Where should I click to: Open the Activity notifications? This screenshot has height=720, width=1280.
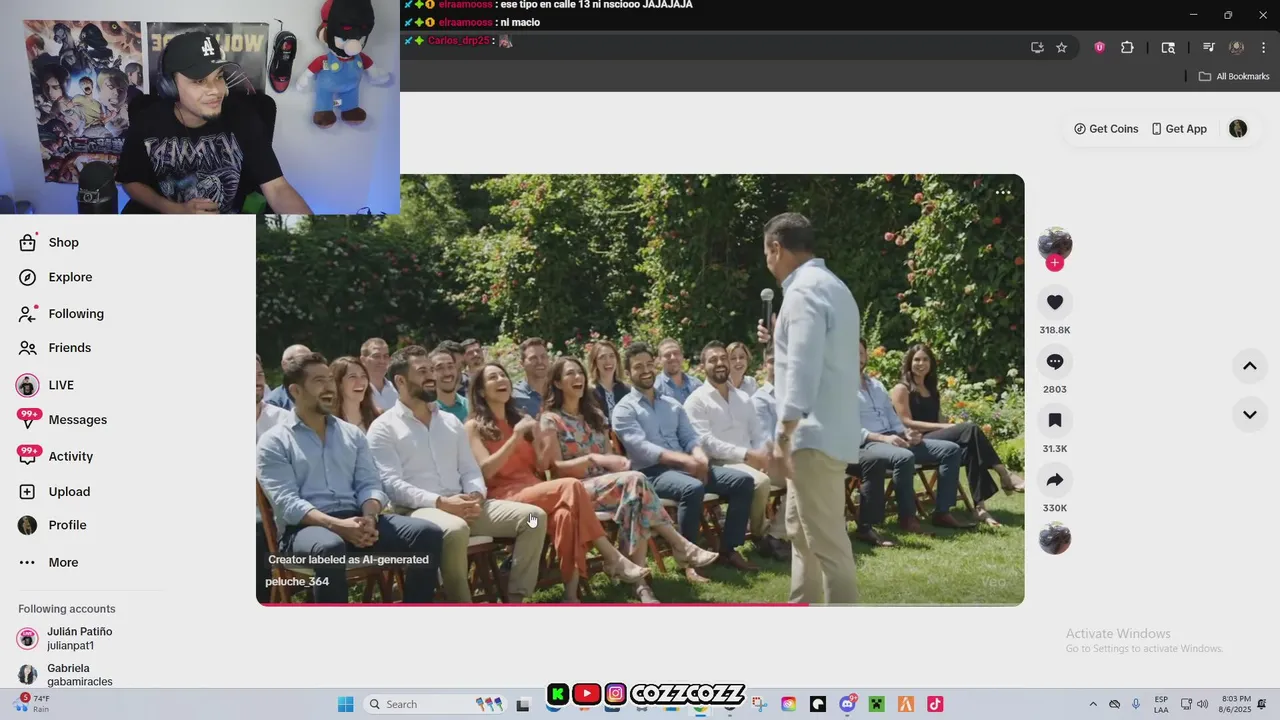56,456
